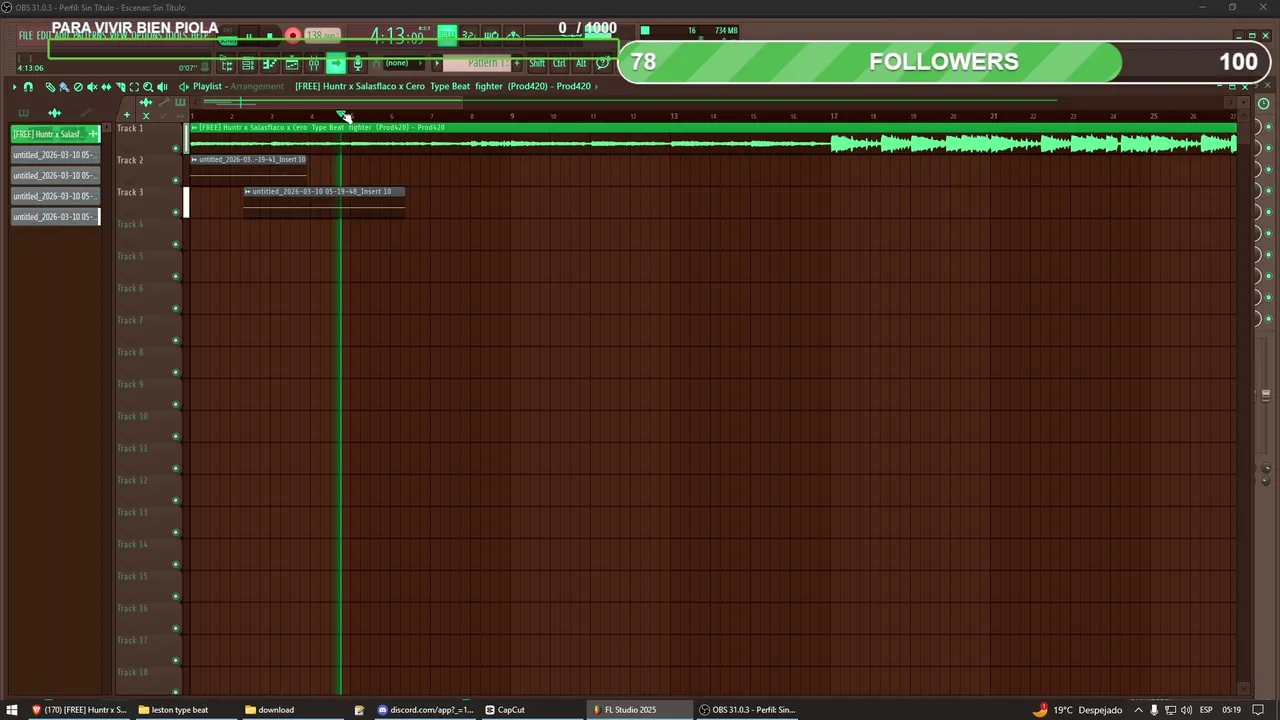The height and width of the screenshot is (720, 1280).
Task: Select the [FREE] Huntr x Salasf... picker item
Action: [55, 134]
